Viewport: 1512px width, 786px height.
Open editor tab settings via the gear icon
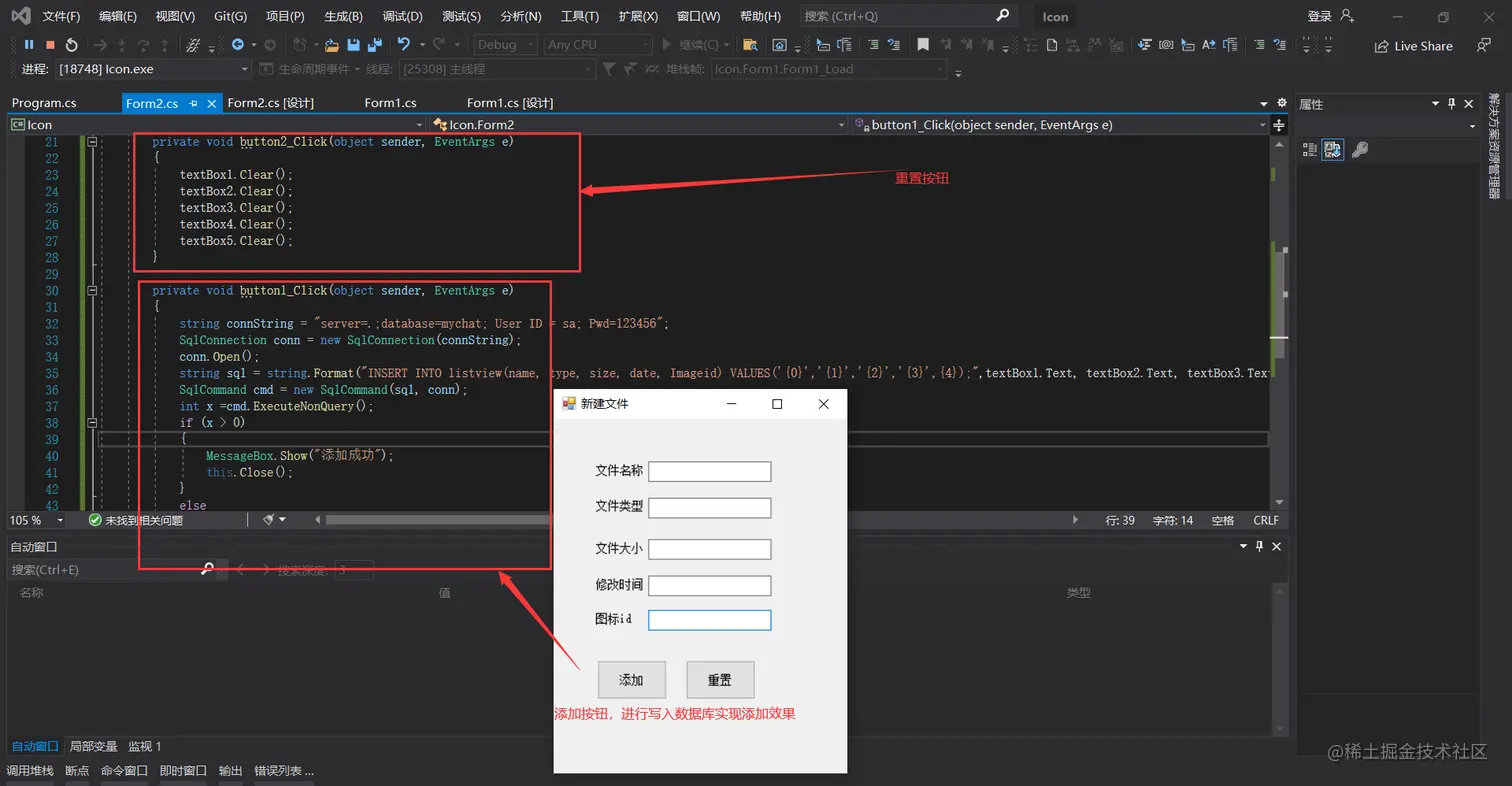(x=1282, y=103)
